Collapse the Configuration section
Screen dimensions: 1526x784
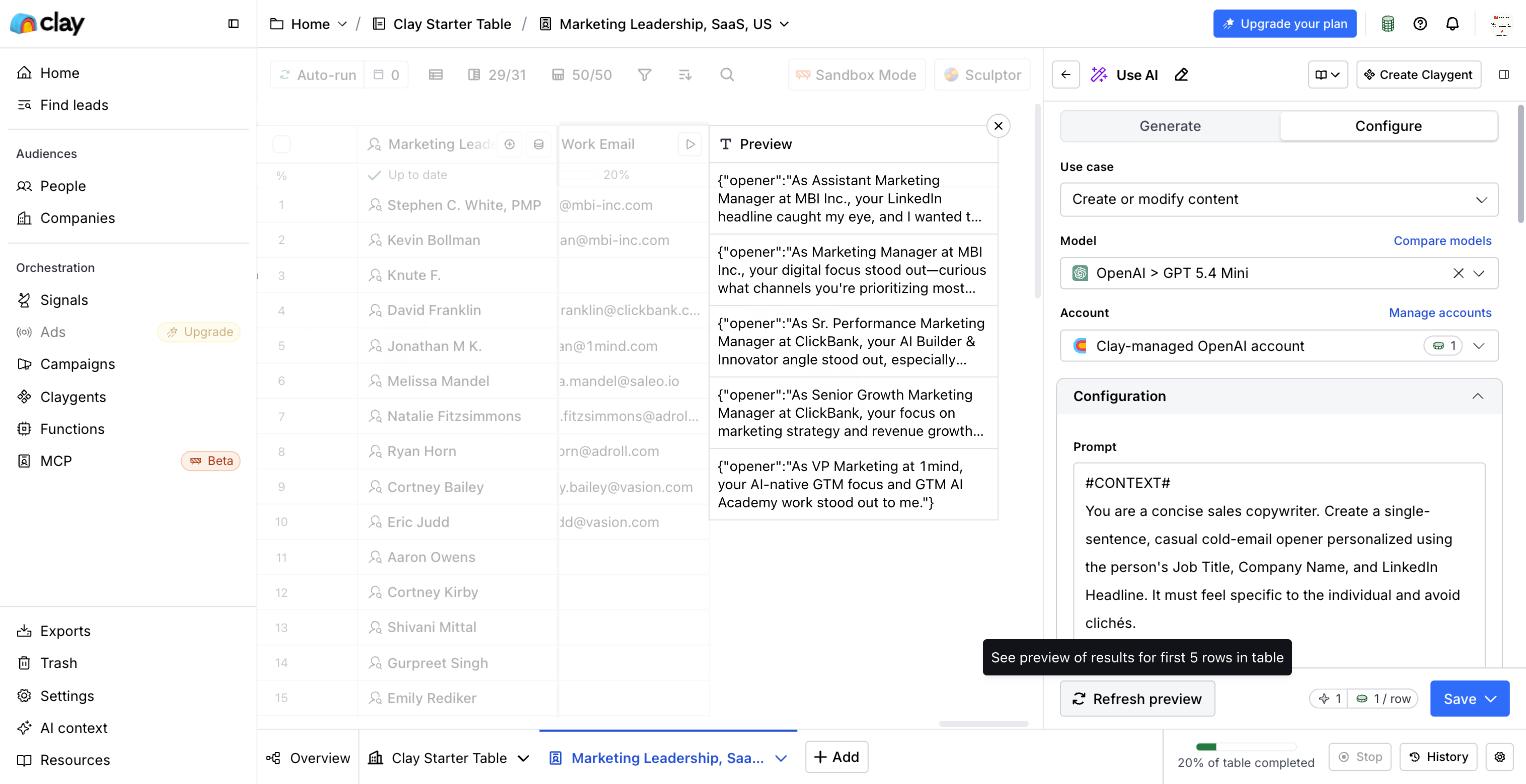click(1279, 396)
